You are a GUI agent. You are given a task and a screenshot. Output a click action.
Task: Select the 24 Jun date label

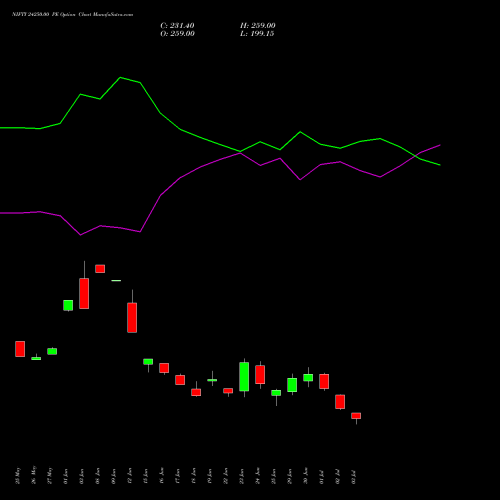coord(258,476)
